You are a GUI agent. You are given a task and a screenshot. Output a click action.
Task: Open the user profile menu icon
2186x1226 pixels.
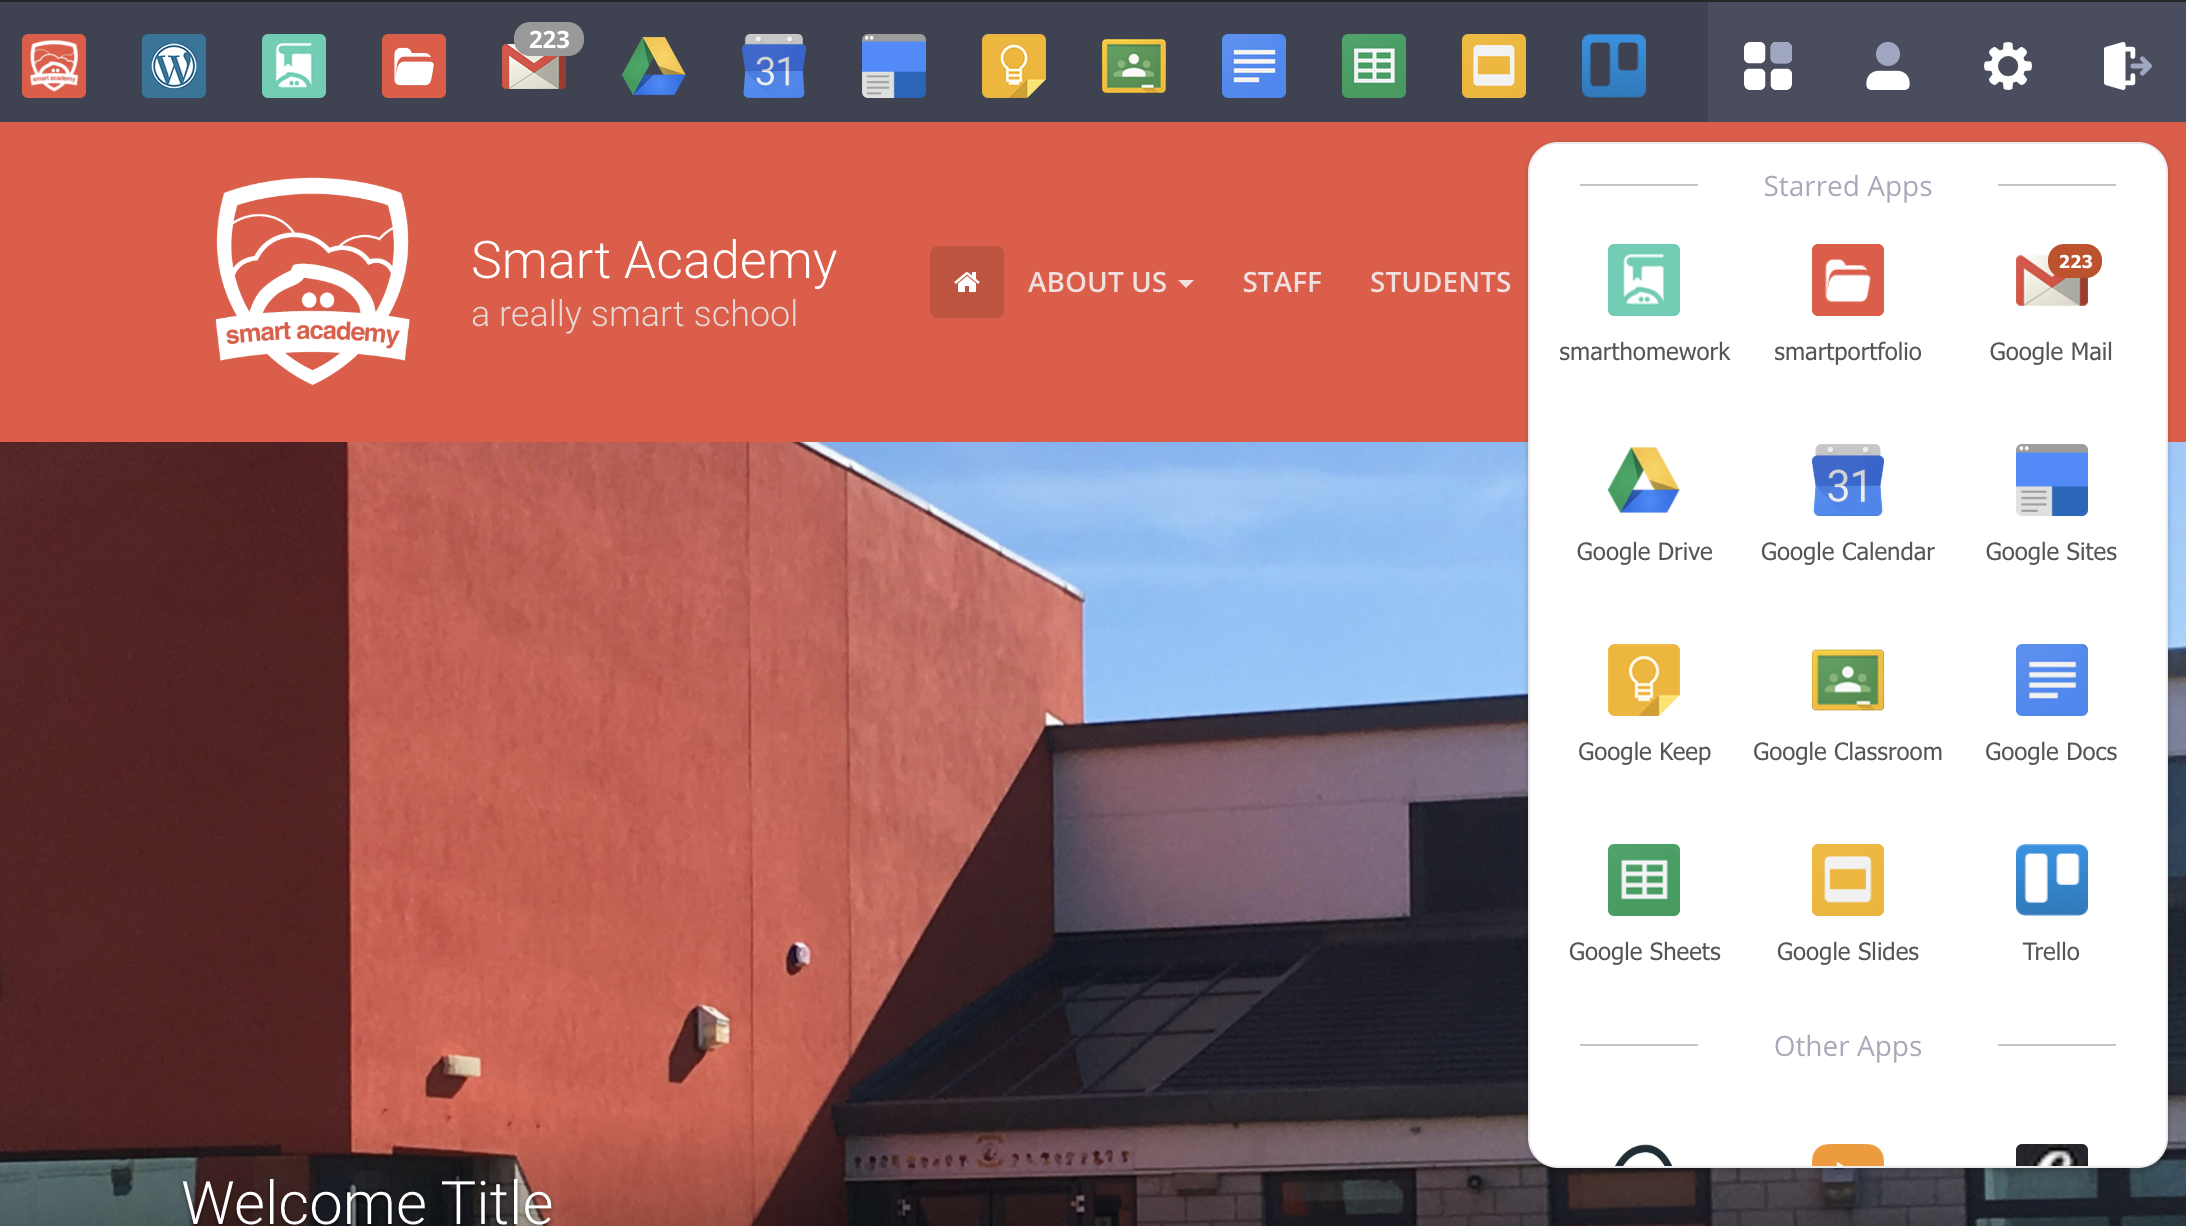(1887, 66)
